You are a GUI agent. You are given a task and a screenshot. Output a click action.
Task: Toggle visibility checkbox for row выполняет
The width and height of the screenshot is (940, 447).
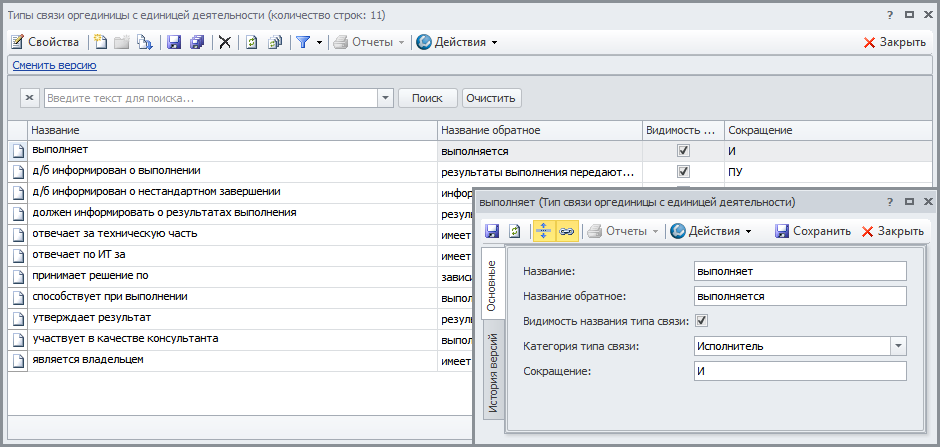(x=684, y=151)
